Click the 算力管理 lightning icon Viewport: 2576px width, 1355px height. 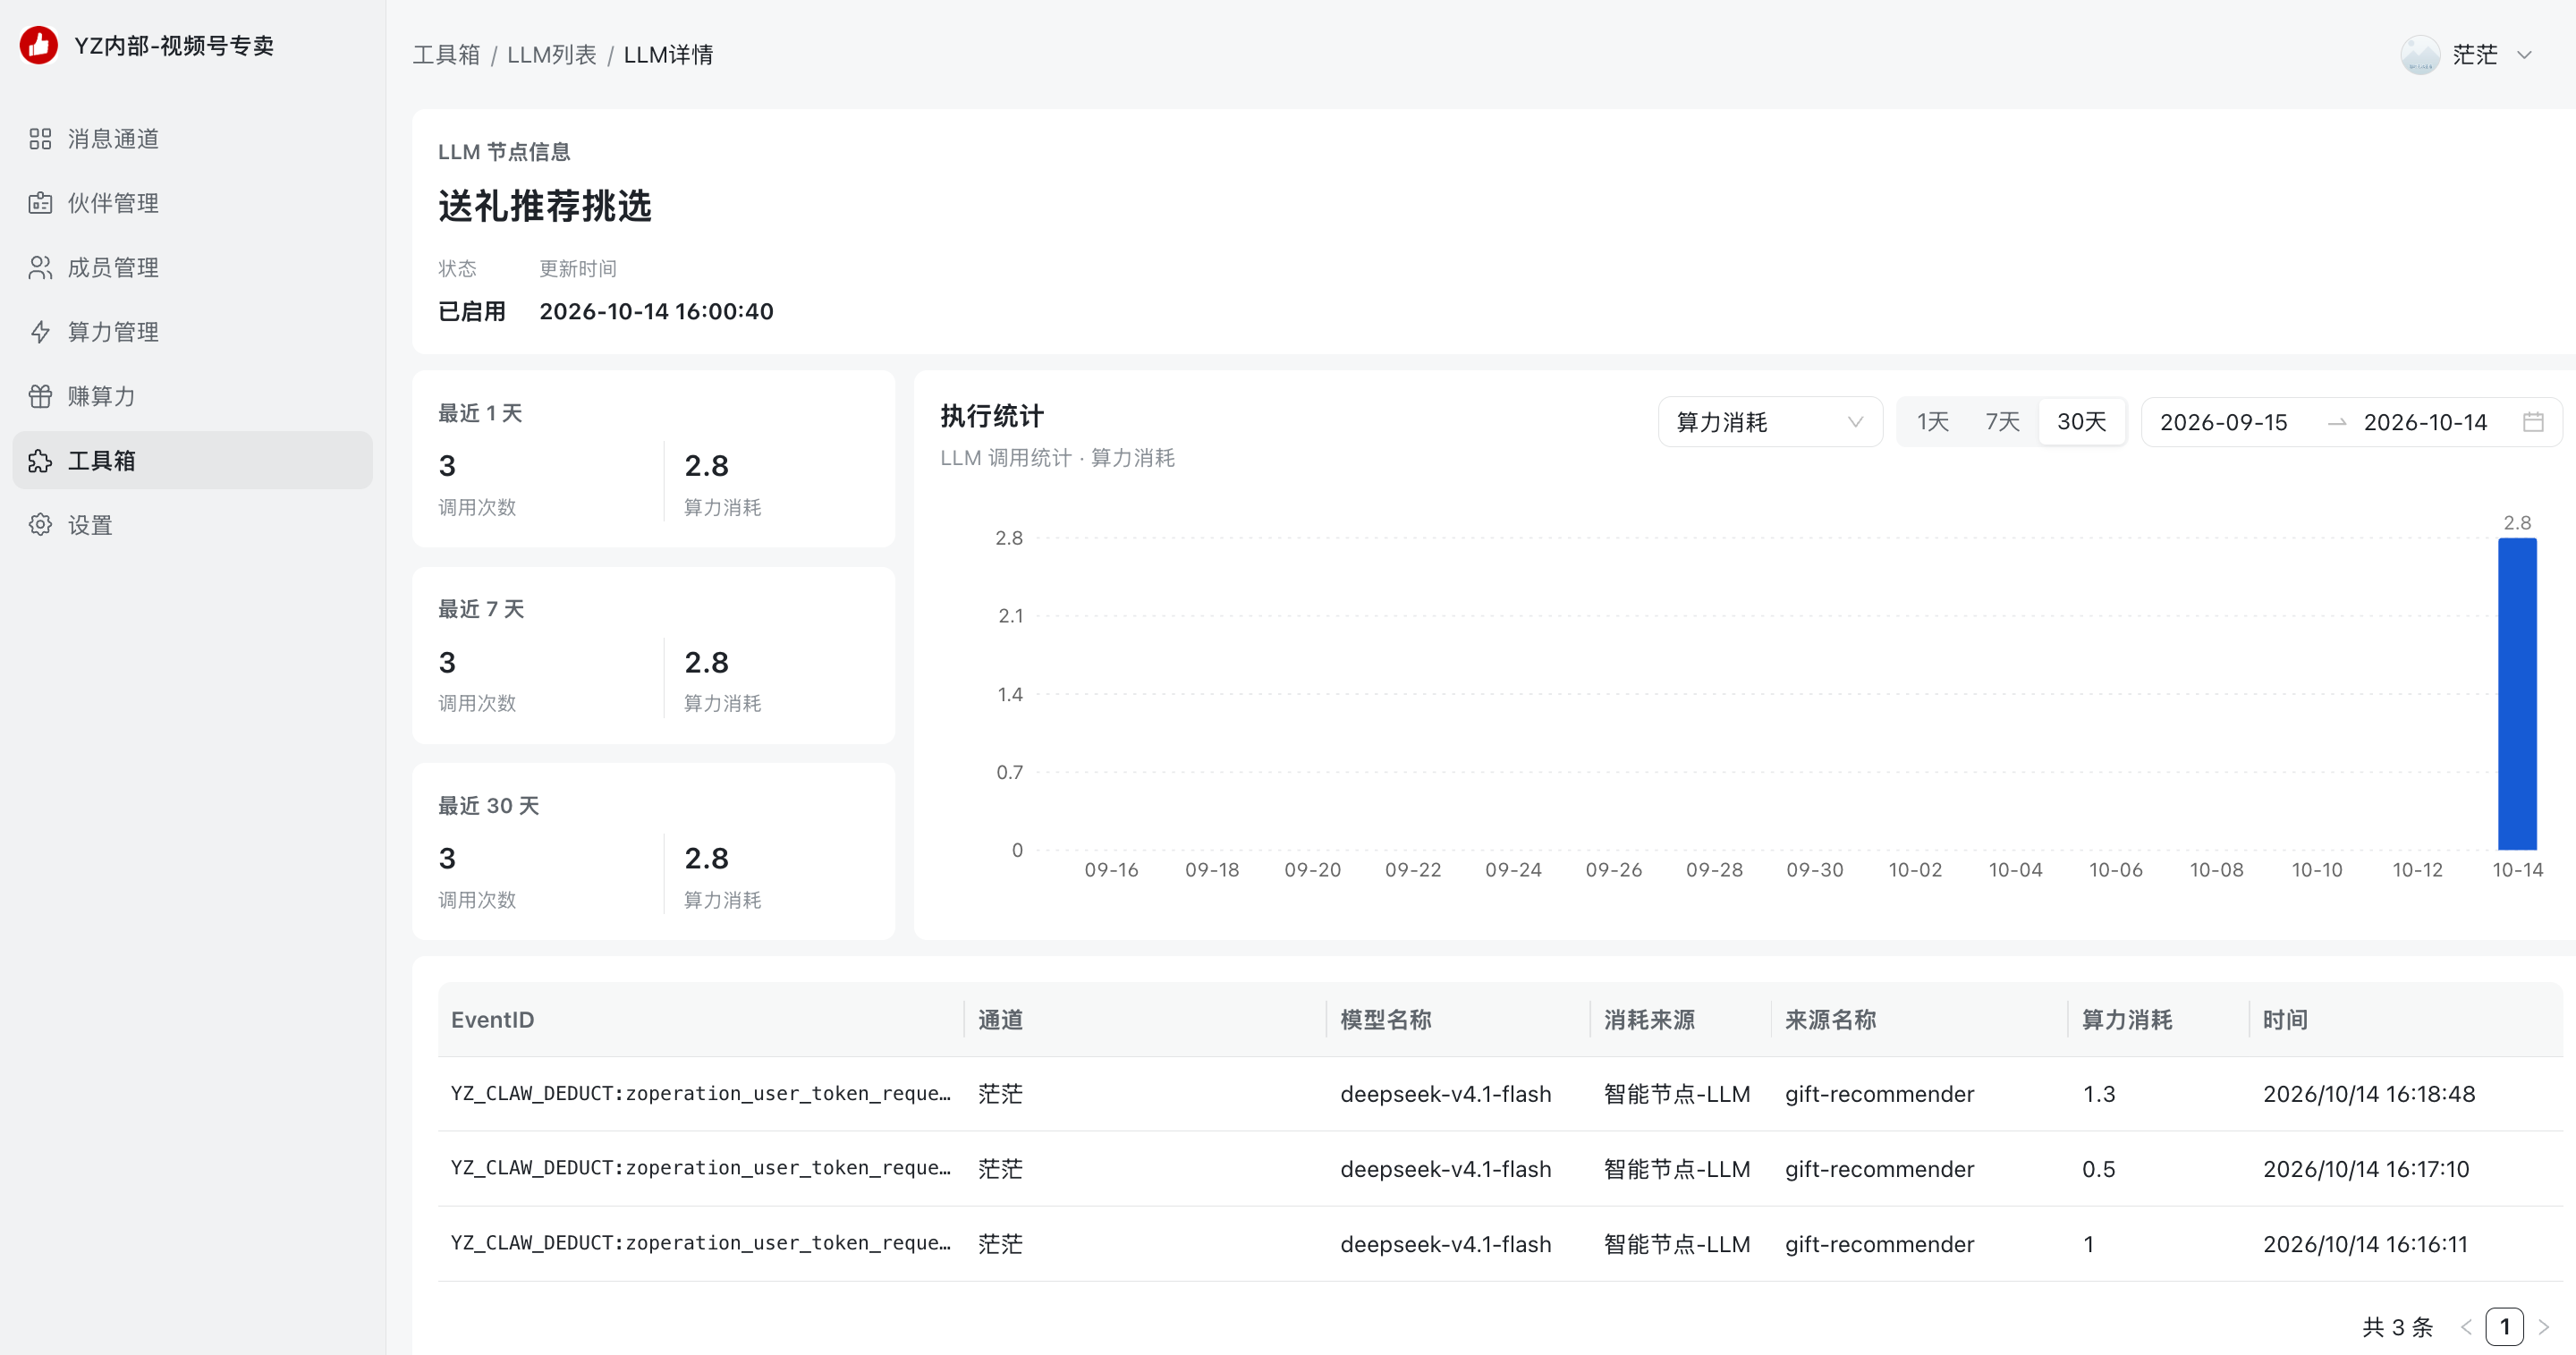click(x=40, y=332)
